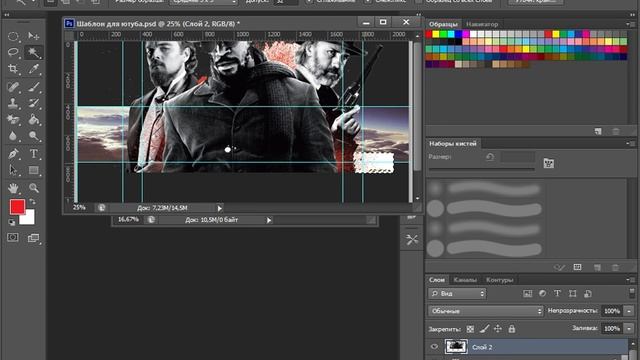Toggle lock layer position
This screenshot has width=640, height=360.
(498, 329)
